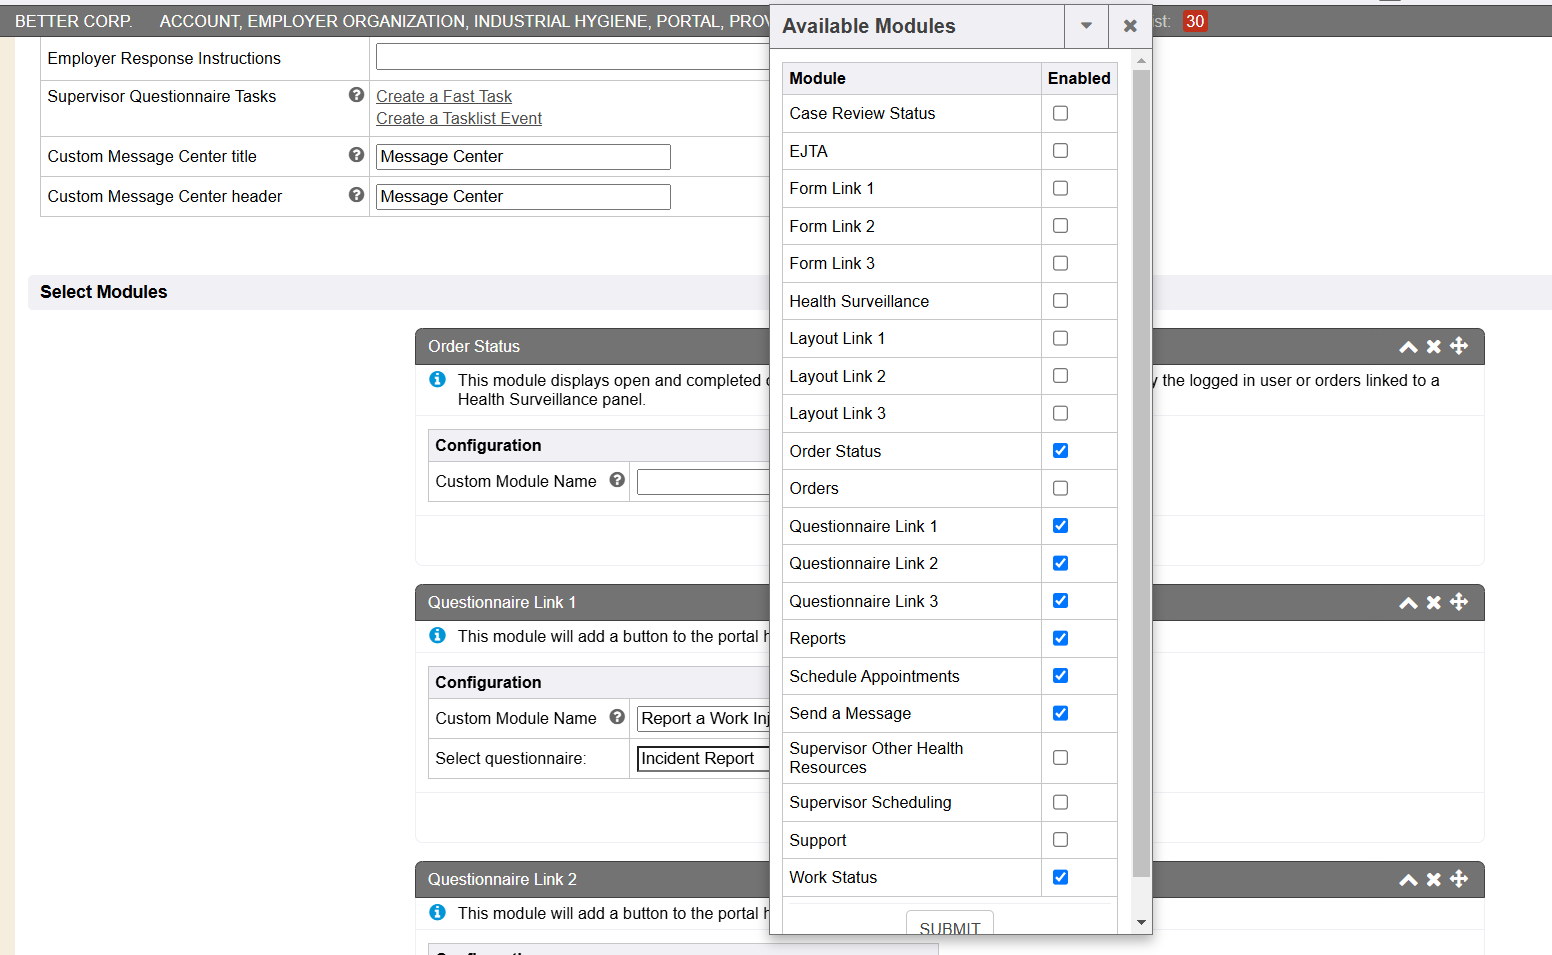This screenshot has height=955, width=1552.
Task: Collapse the Order Status module panel
Action: point(1408,347)
